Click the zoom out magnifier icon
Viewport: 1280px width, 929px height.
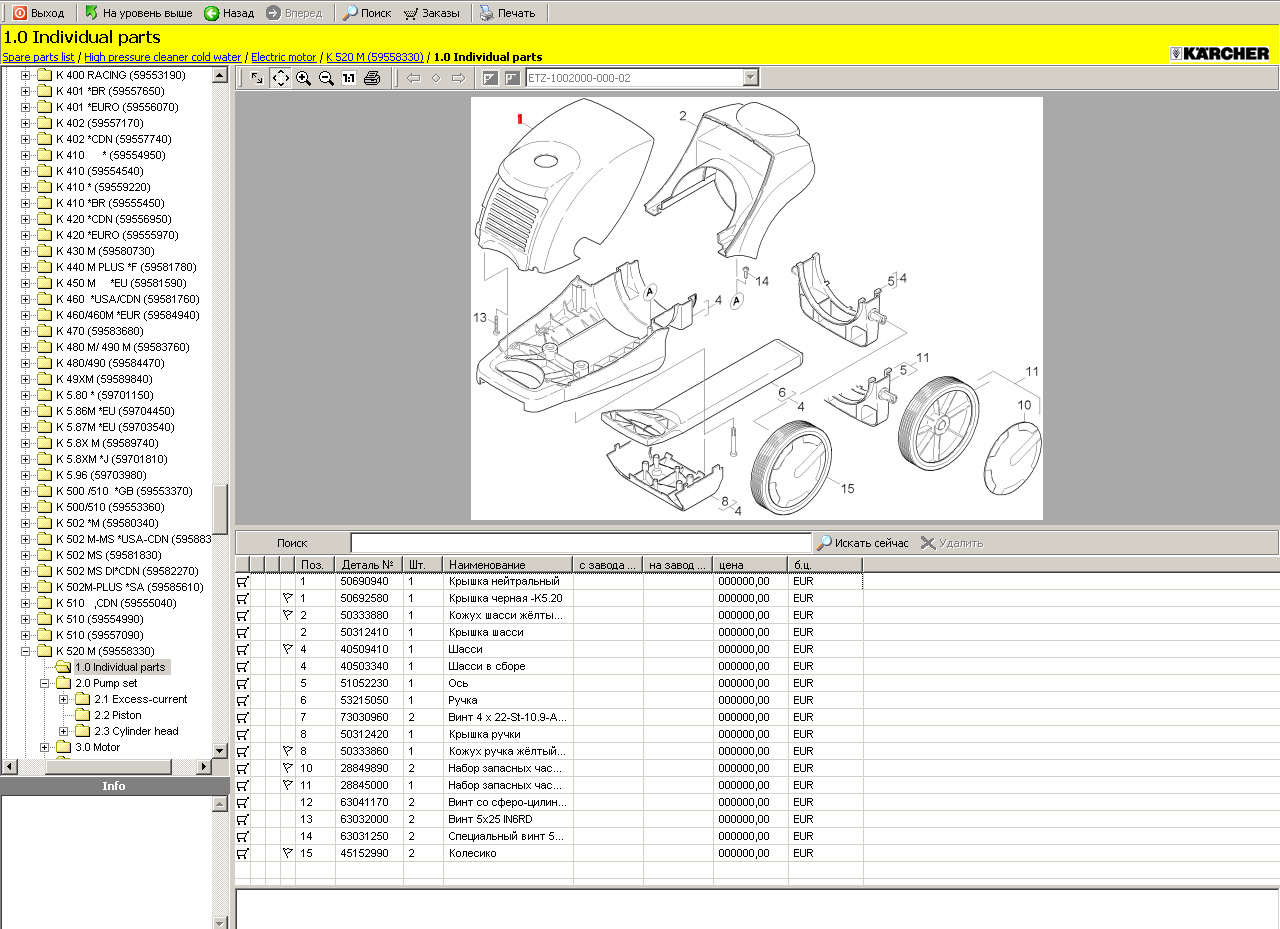[326, 78]
